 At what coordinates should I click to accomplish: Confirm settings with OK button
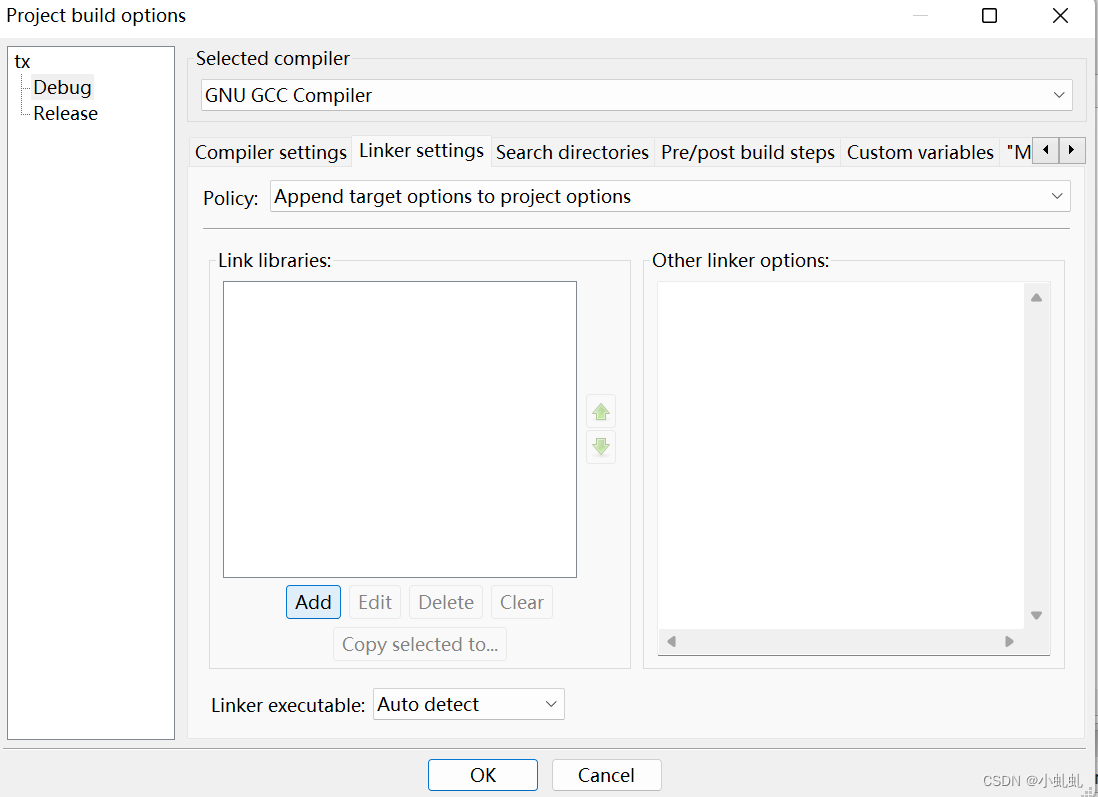tap(482, 775)
